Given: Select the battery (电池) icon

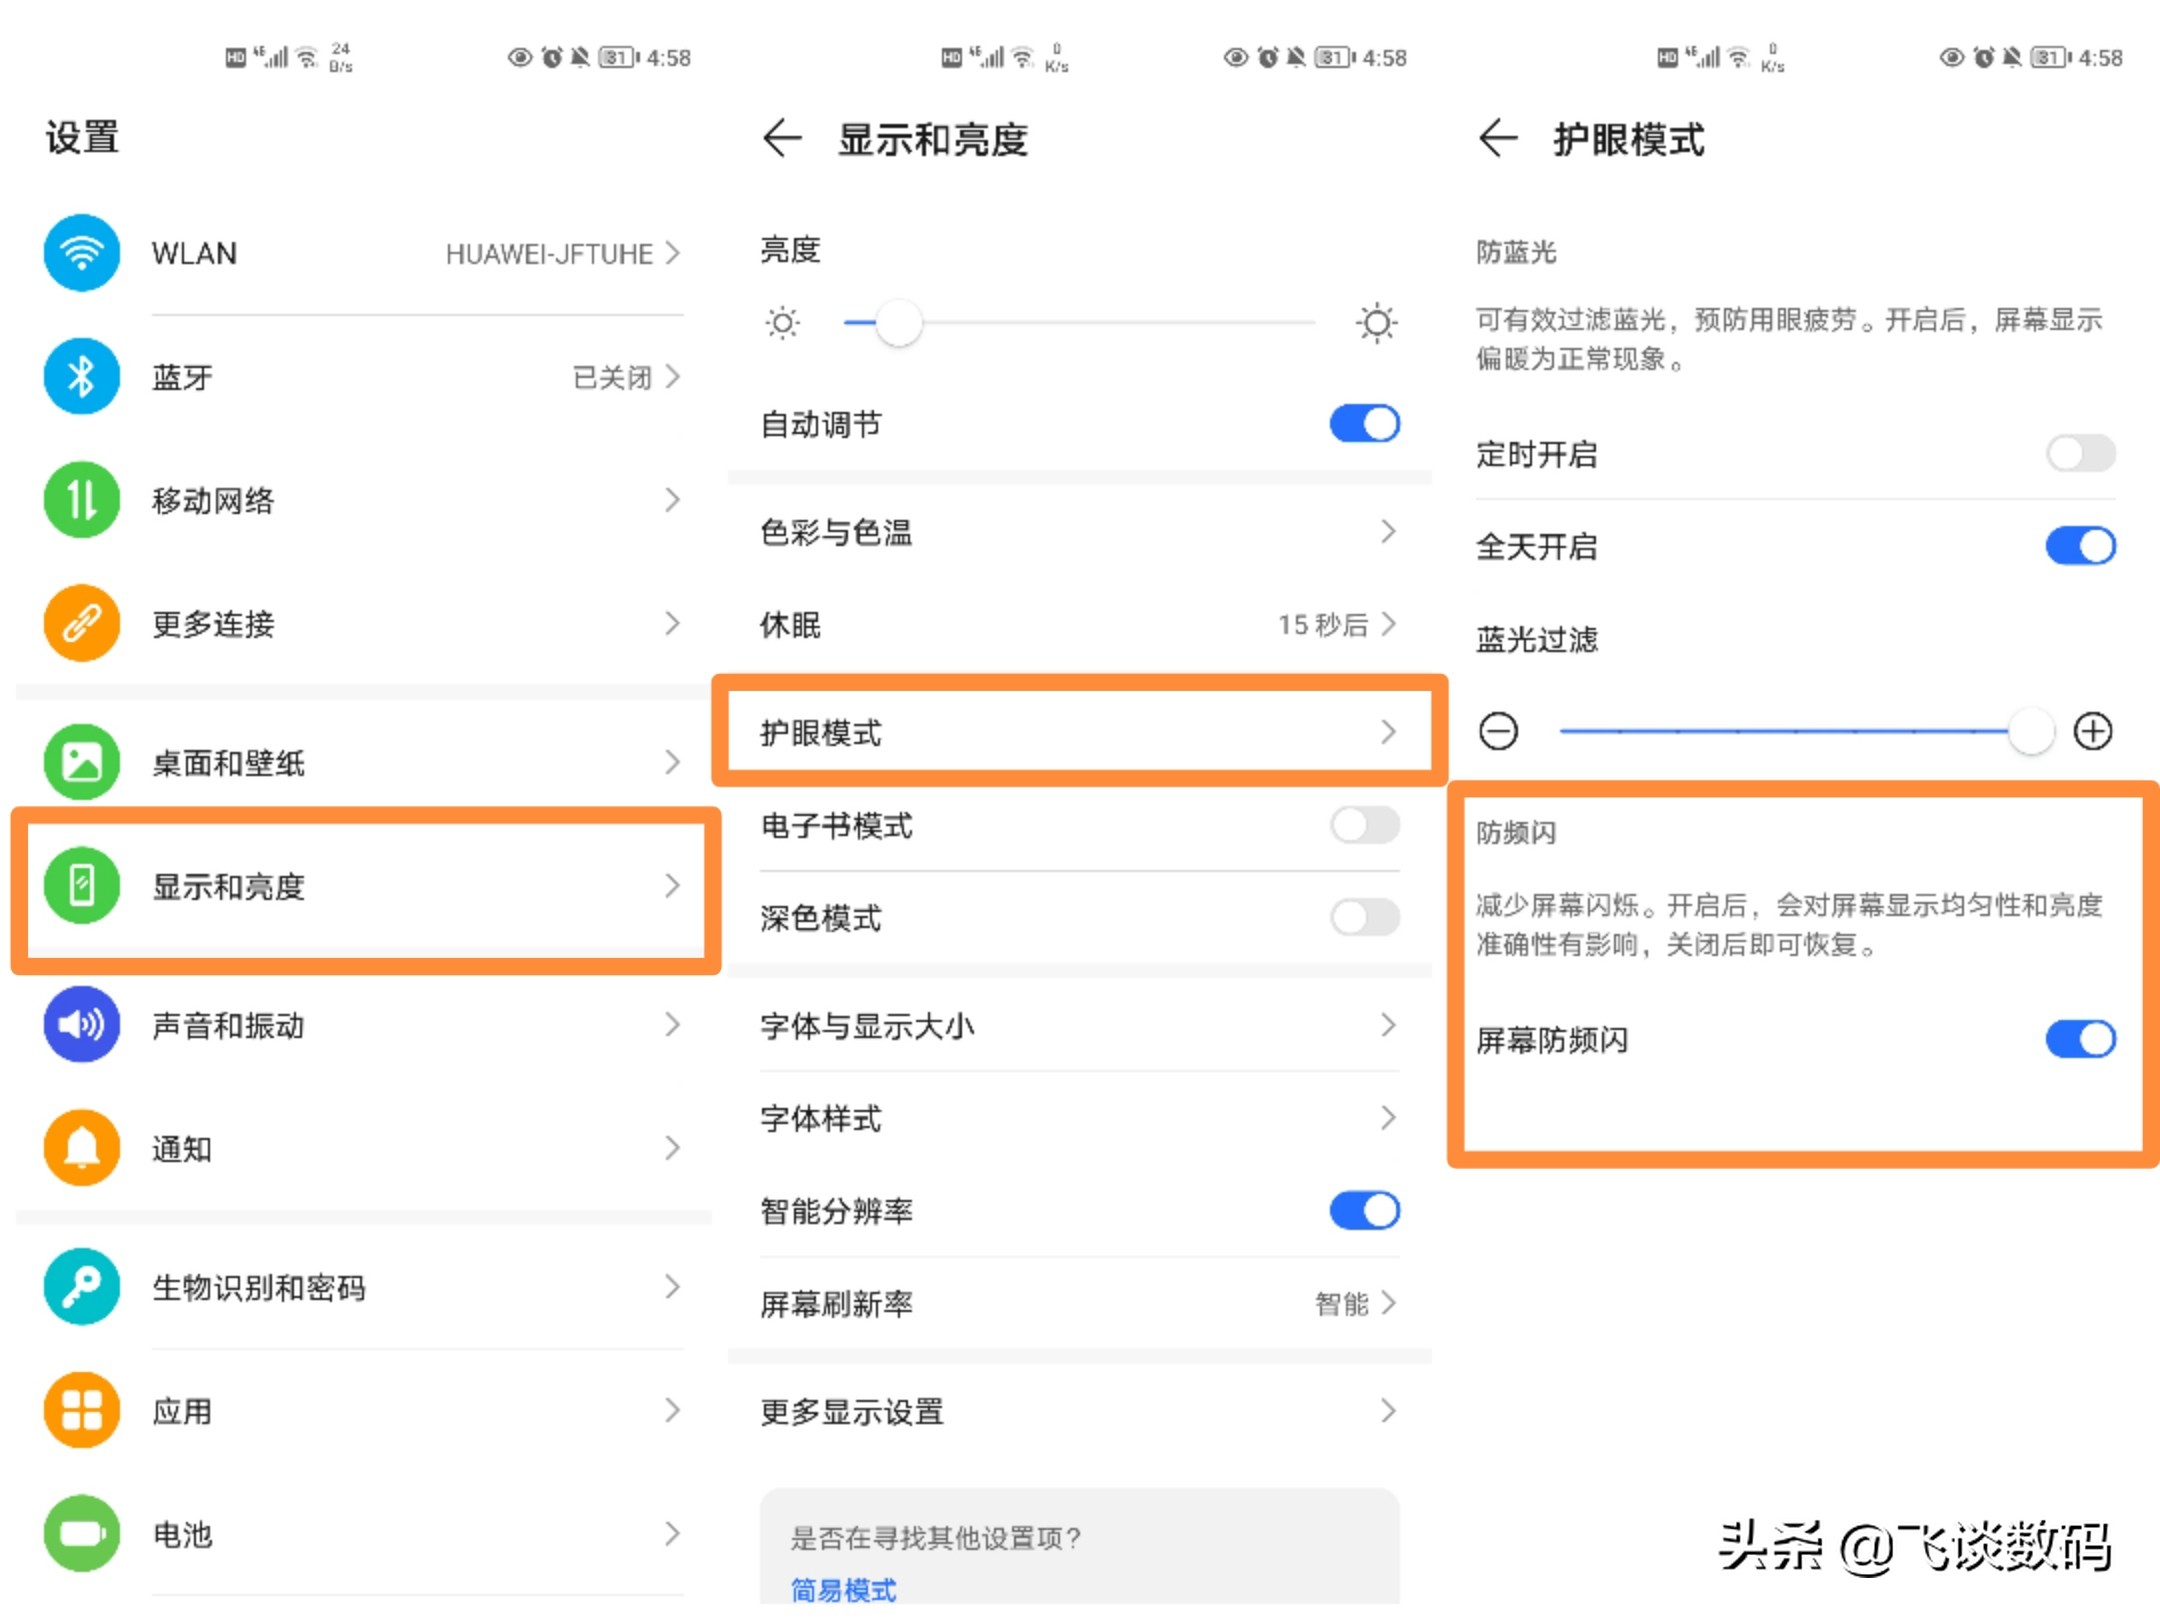Looking at the screenshot, I should 80,1535.
